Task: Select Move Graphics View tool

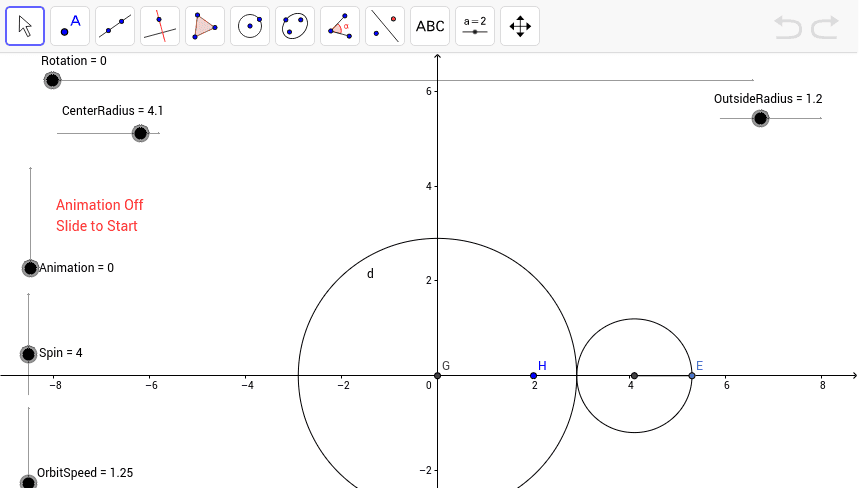Action: (519, 26)
